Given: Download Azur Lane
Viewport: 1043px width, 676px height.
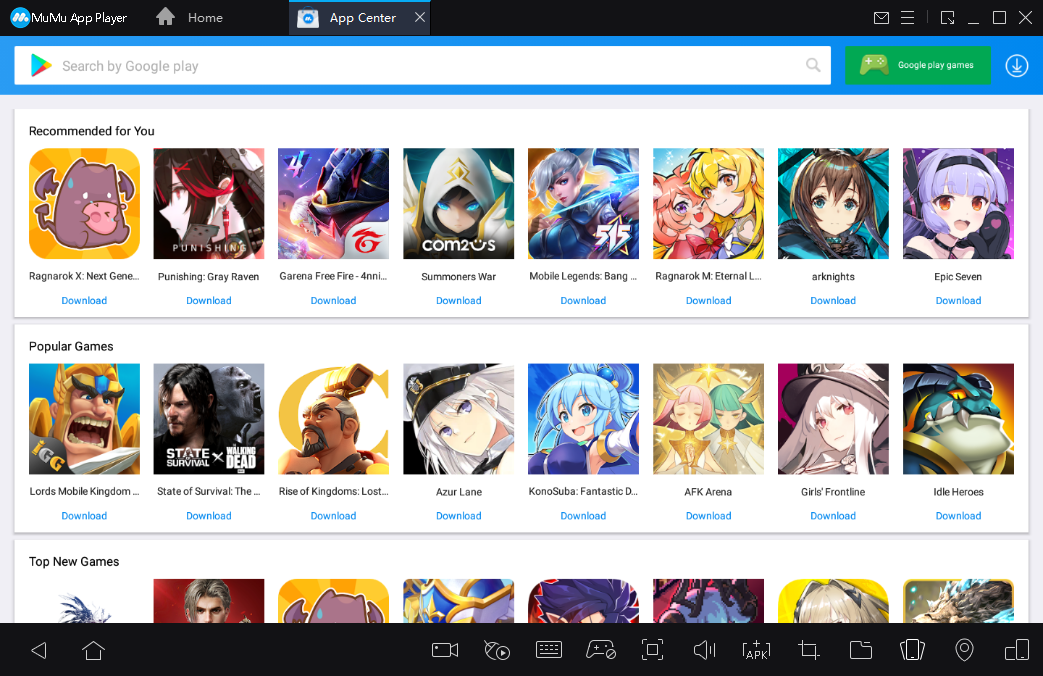Looking at the screenshot, I should 458,516.
